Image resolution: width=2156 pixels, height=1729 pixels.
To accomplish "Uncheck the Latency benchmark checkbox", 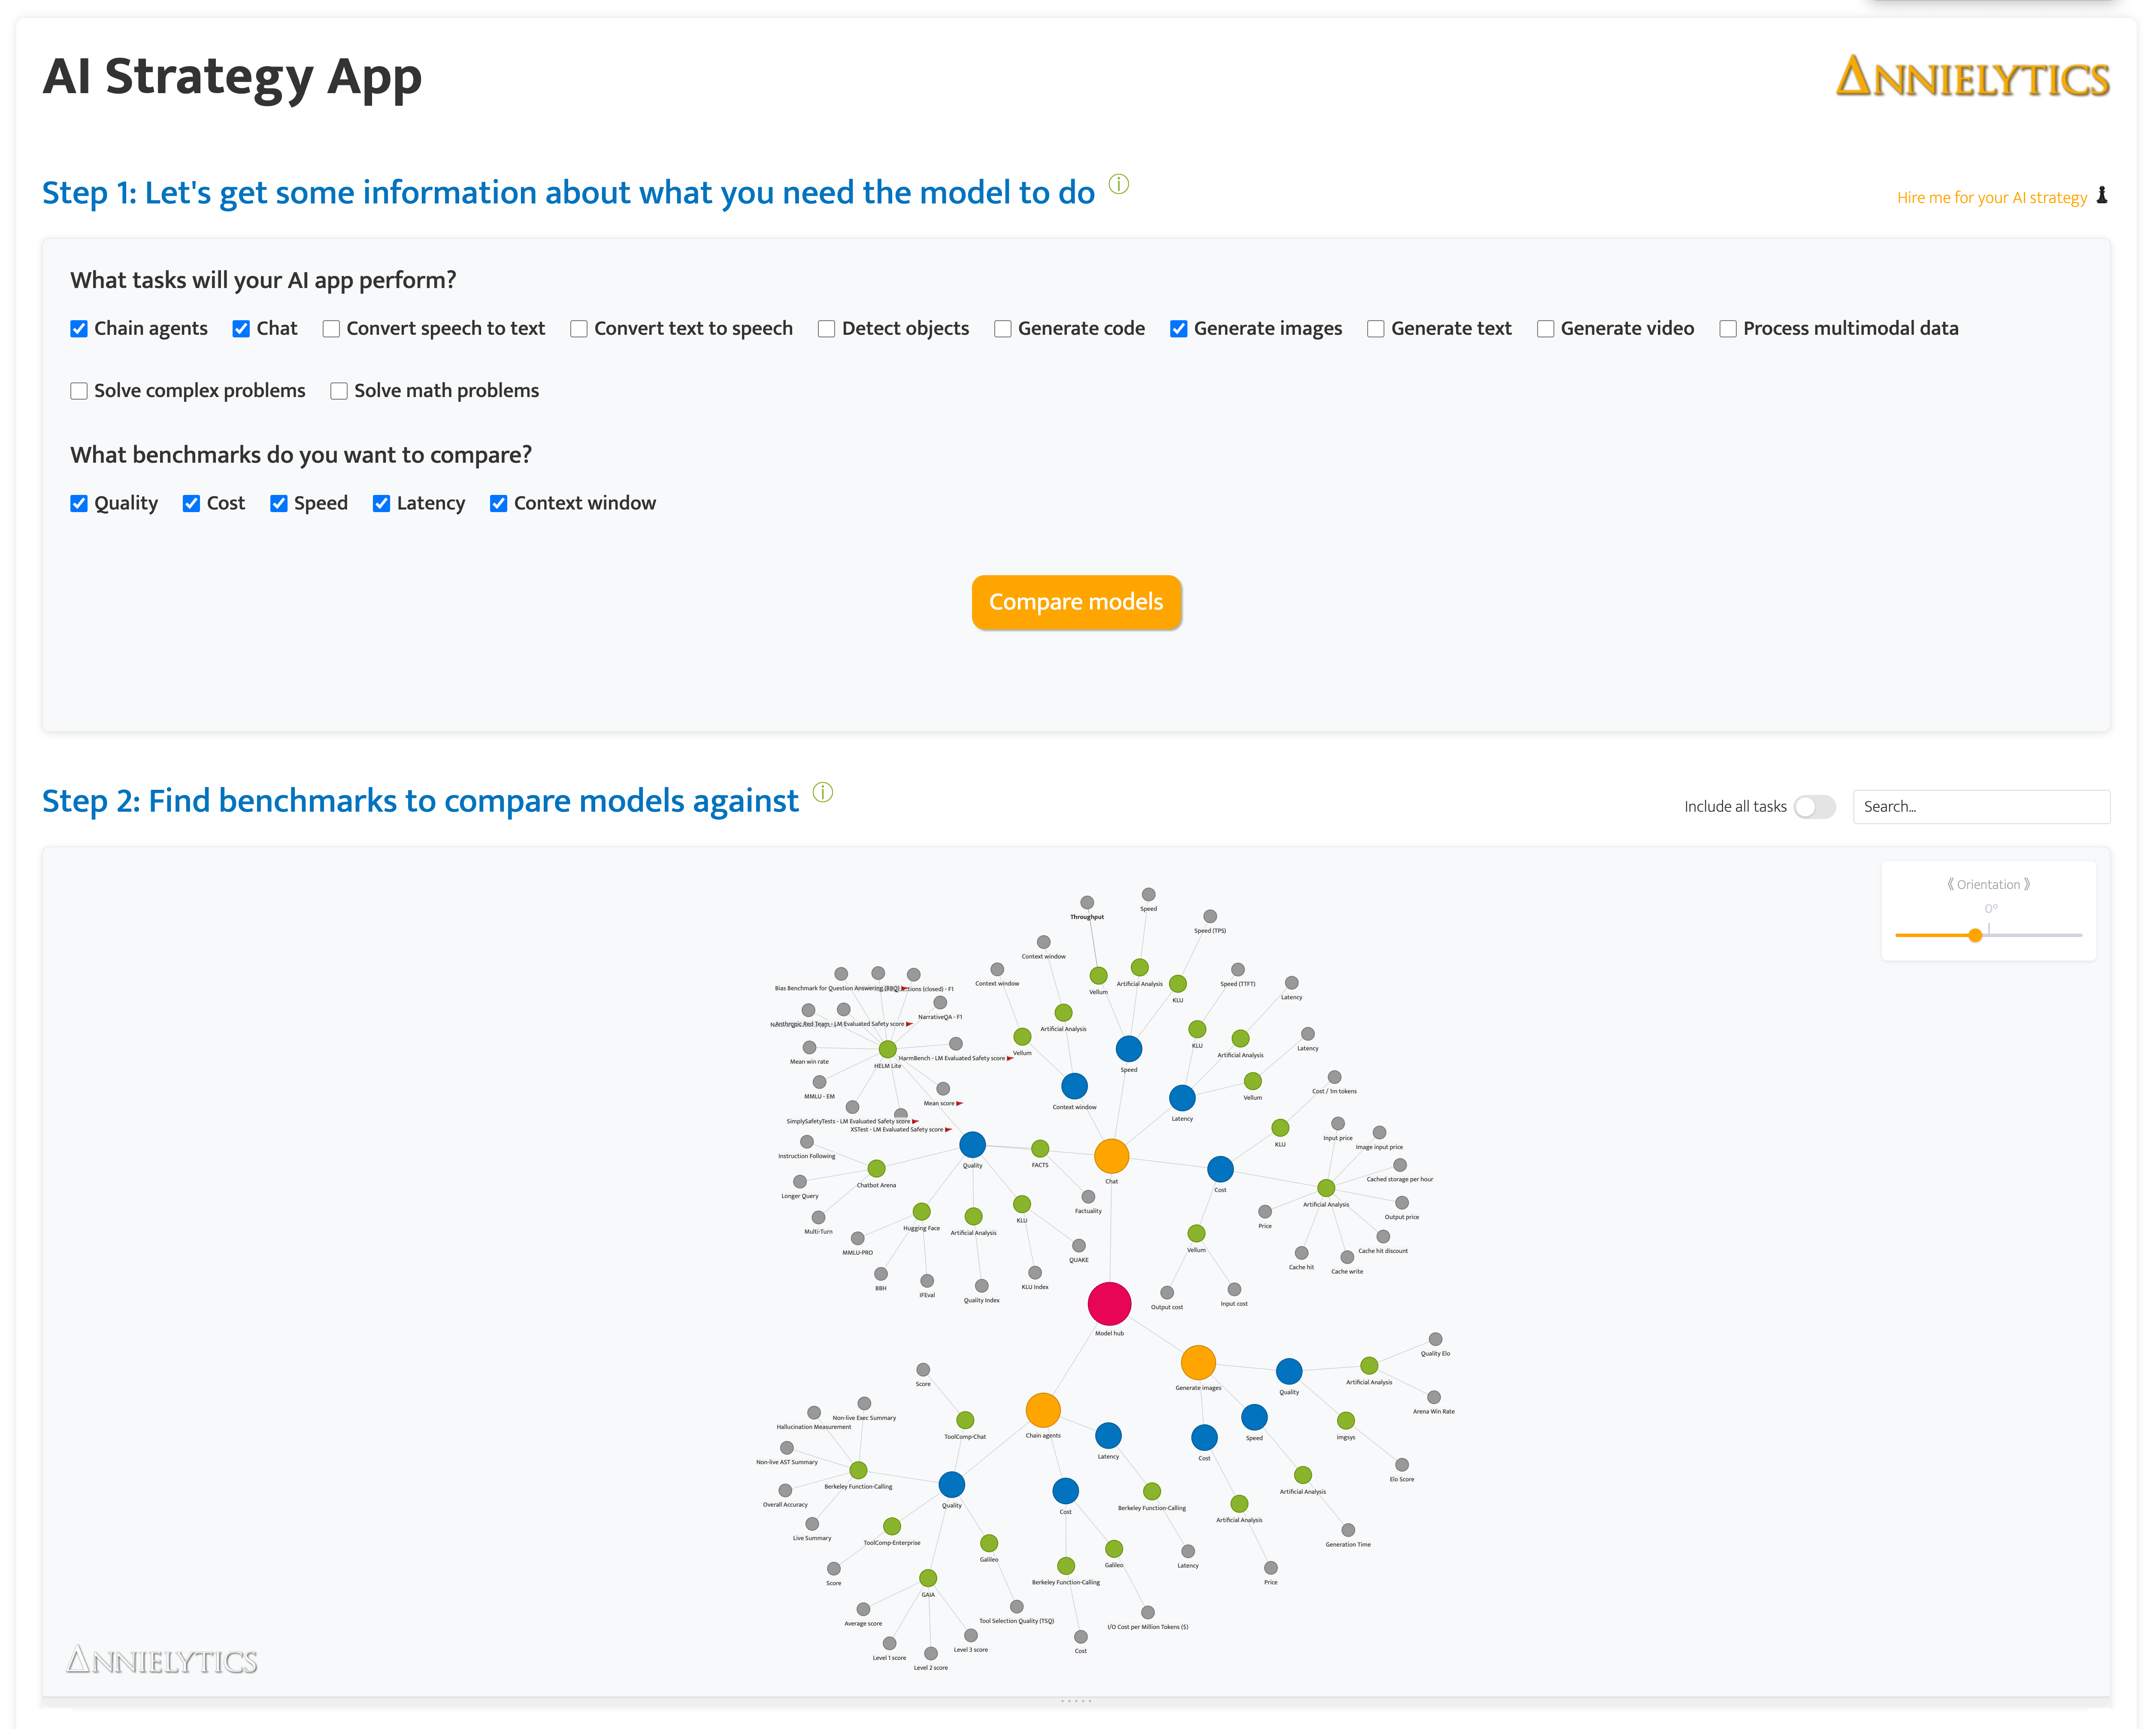I will coord(381,504).
